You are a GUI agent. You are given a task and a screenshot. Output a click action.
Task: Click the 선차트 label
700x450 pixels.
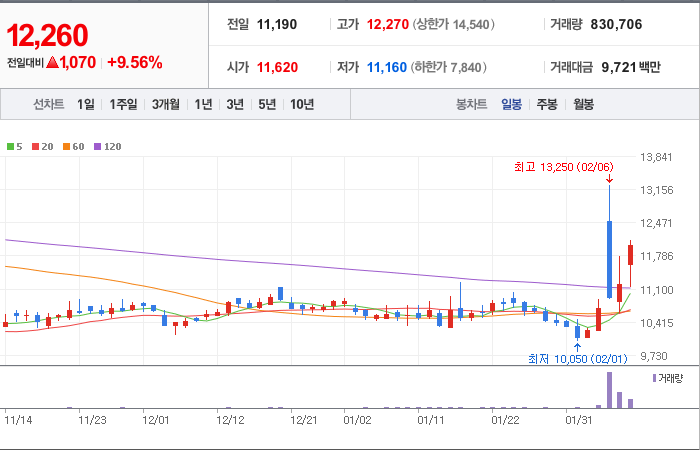(49, 104)
